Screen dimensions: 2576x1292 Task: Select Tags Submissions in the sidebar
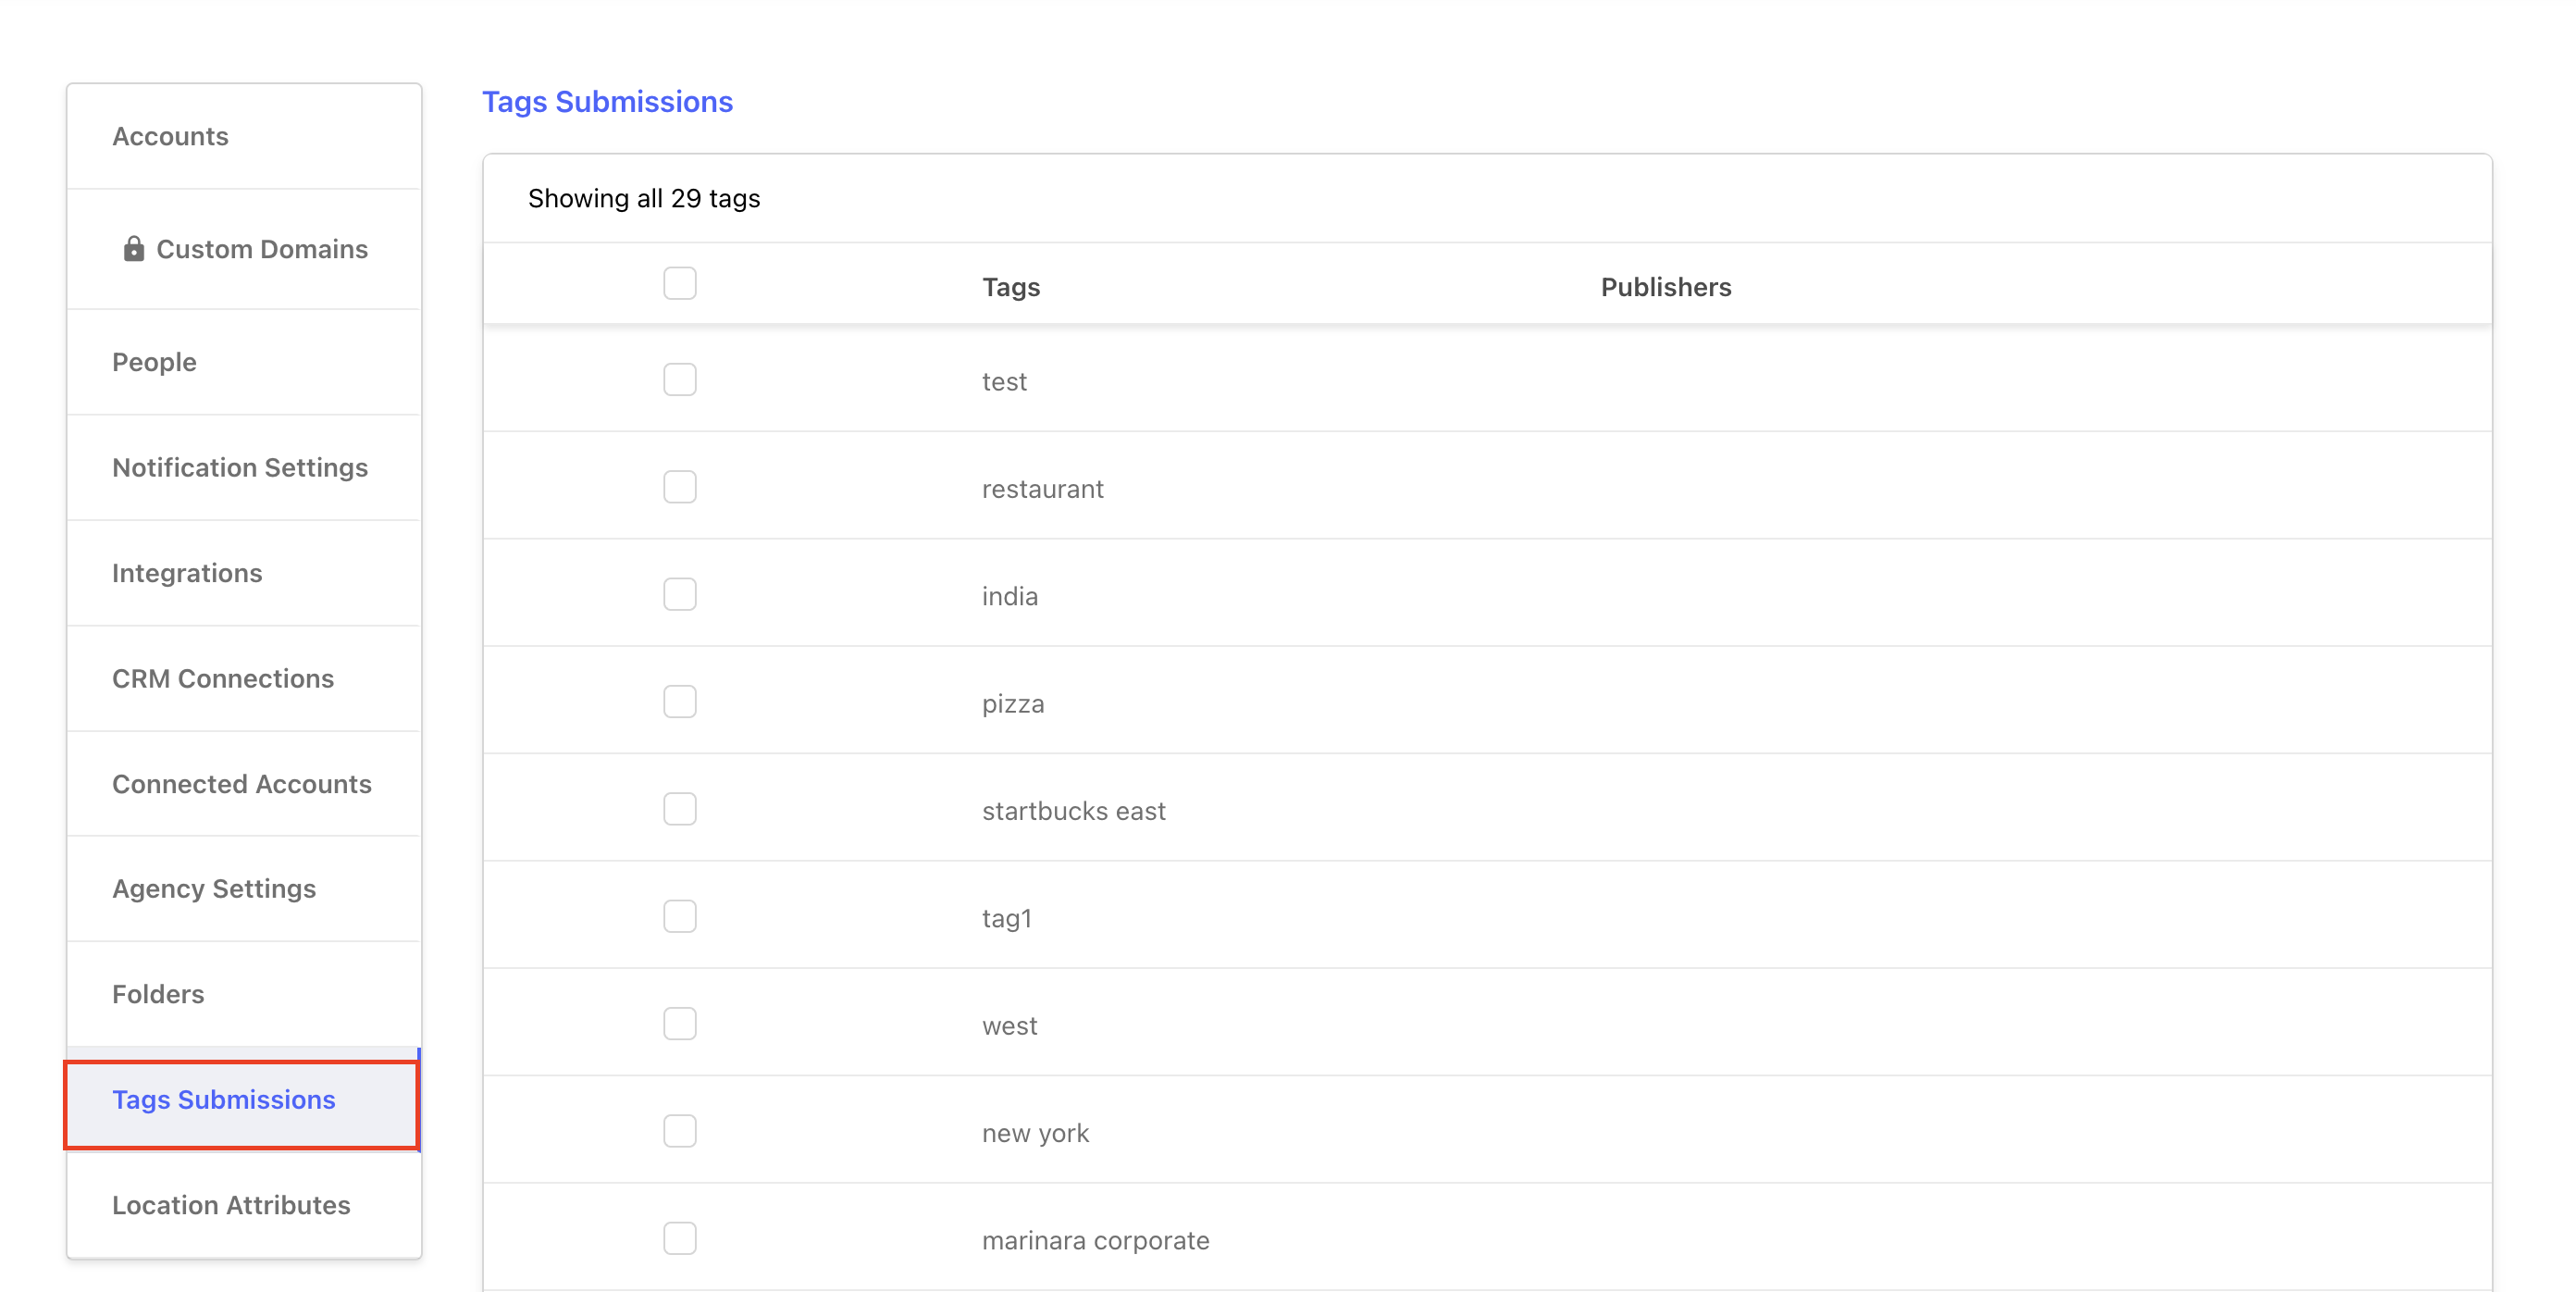(242, 1100)
